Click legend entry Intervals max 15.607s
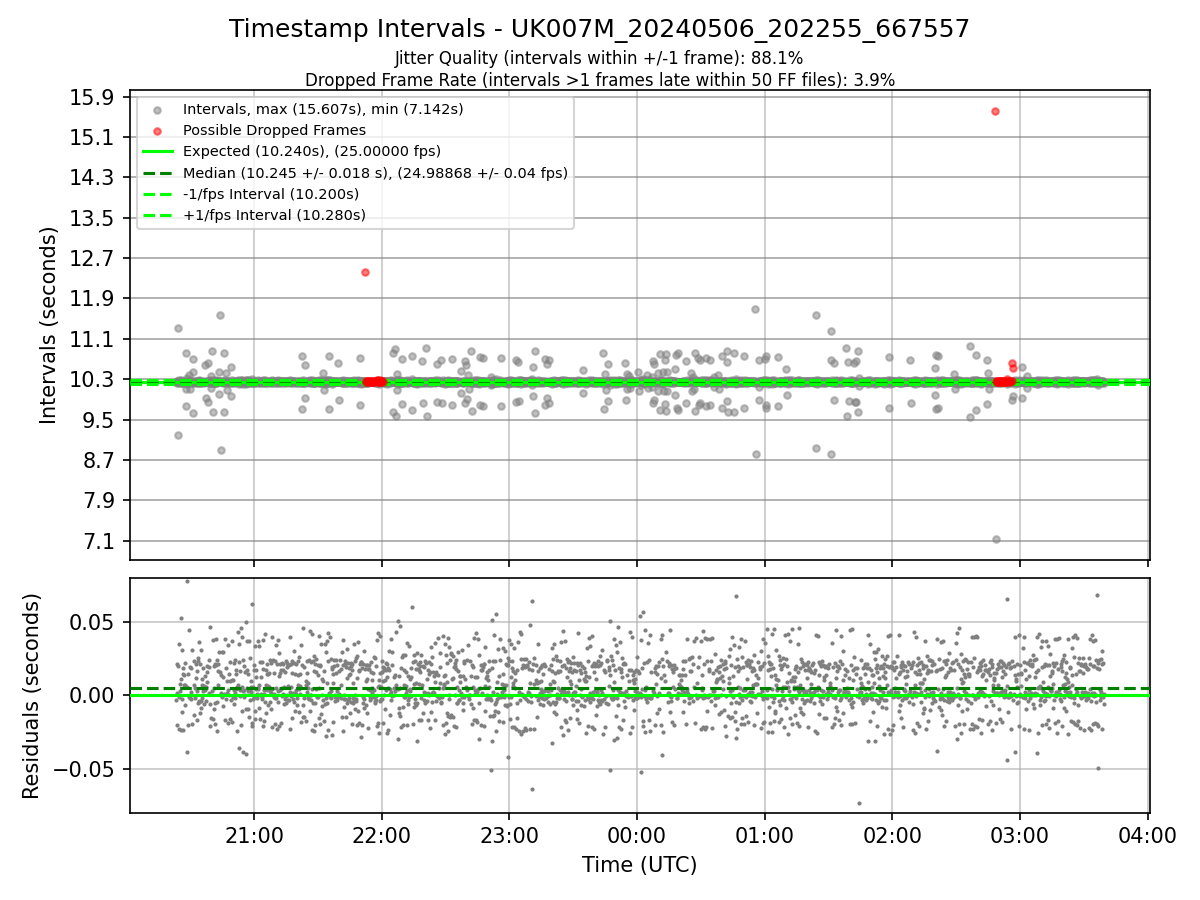The width and height of the screenshot is (1200, 900). 323,108
